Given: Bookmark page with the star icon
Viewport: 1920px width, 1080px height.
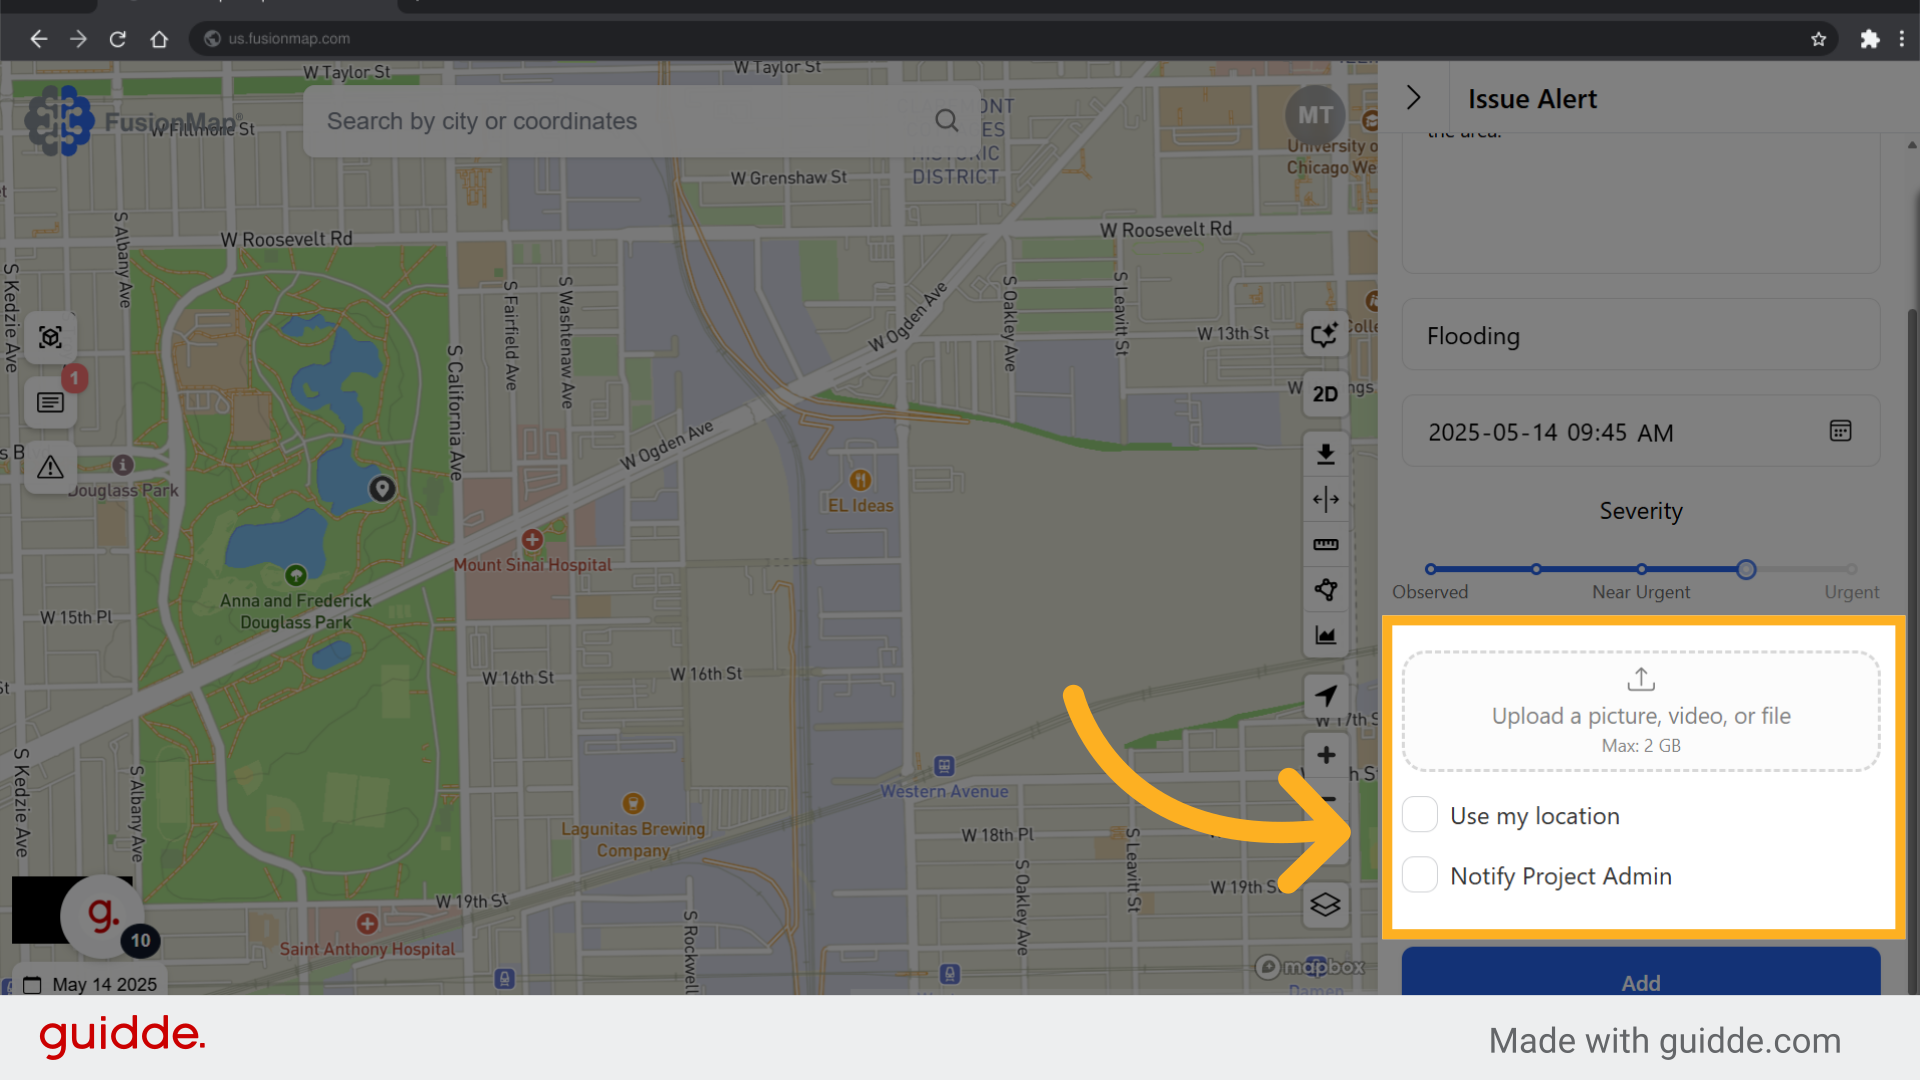Looking at the screenshot, I should click(1818, 39).
